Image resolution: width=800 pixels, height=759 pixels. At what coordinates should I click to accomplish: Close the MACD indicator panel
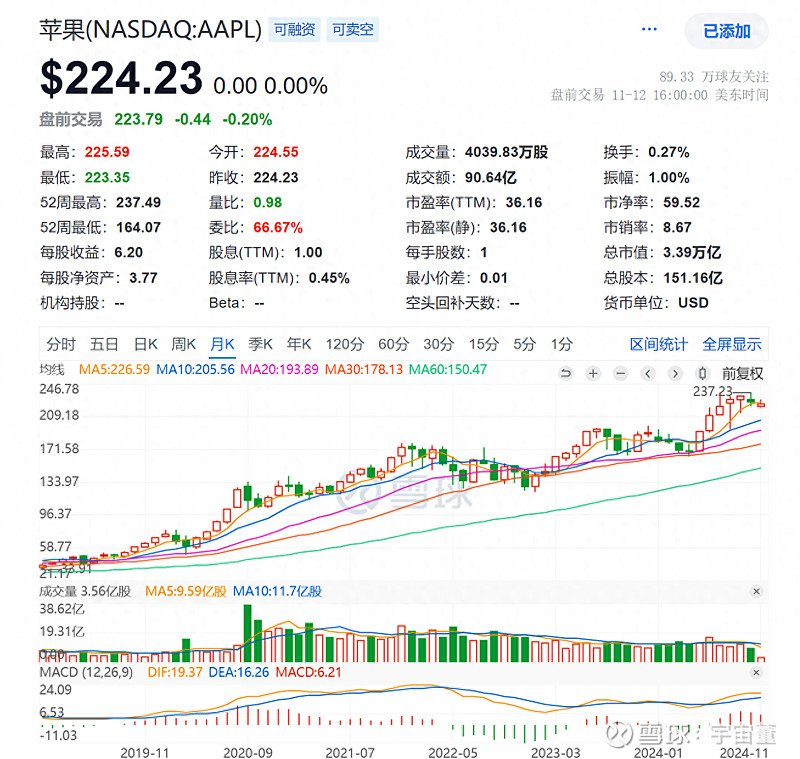click(757, 672)
